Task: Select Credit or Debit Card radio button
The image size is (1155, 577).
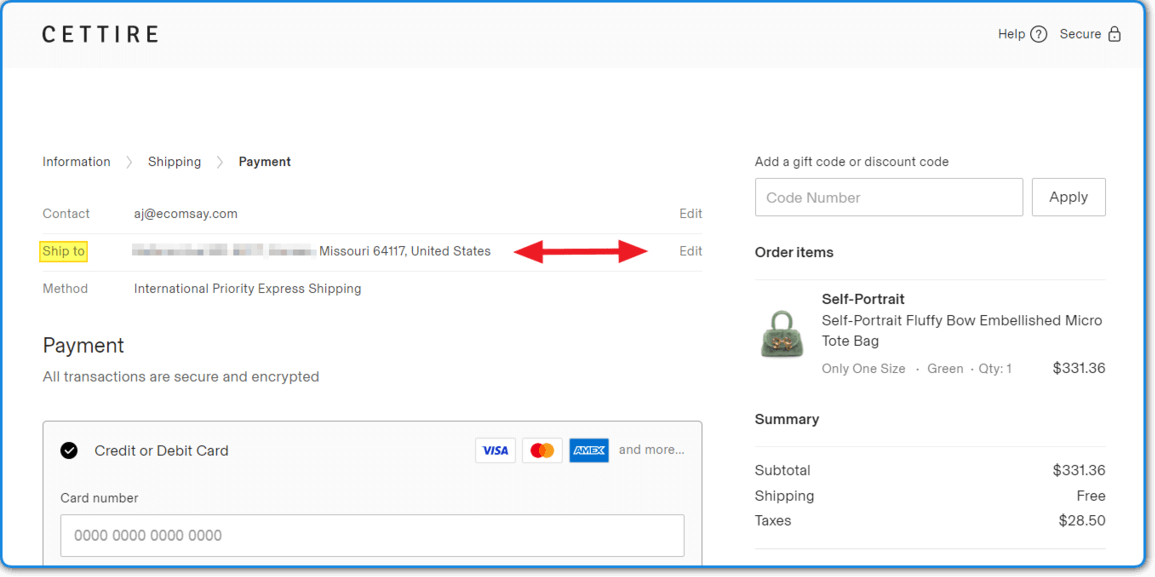Action: click(69, 450)
